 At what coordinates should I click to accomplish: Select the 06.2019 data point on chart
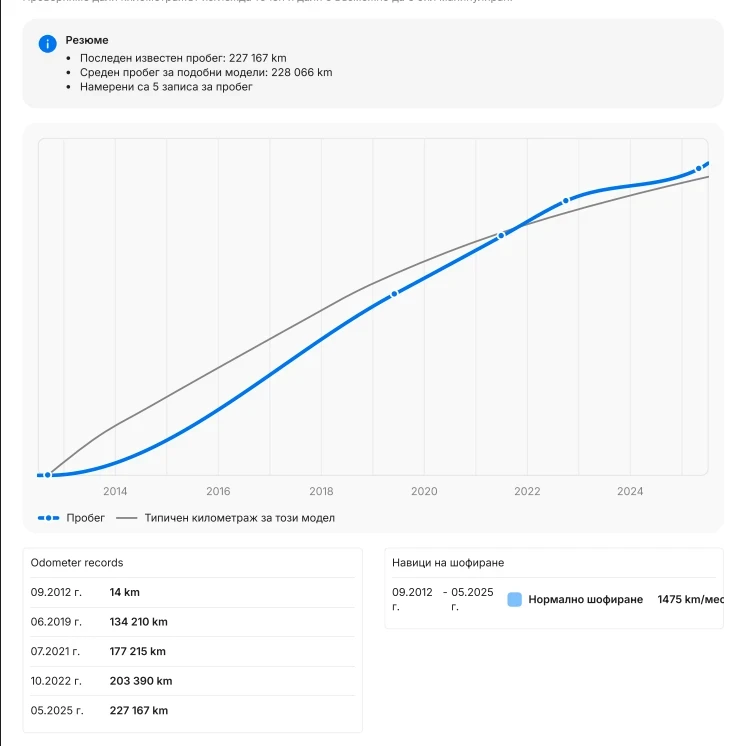[x=394, y=294]
